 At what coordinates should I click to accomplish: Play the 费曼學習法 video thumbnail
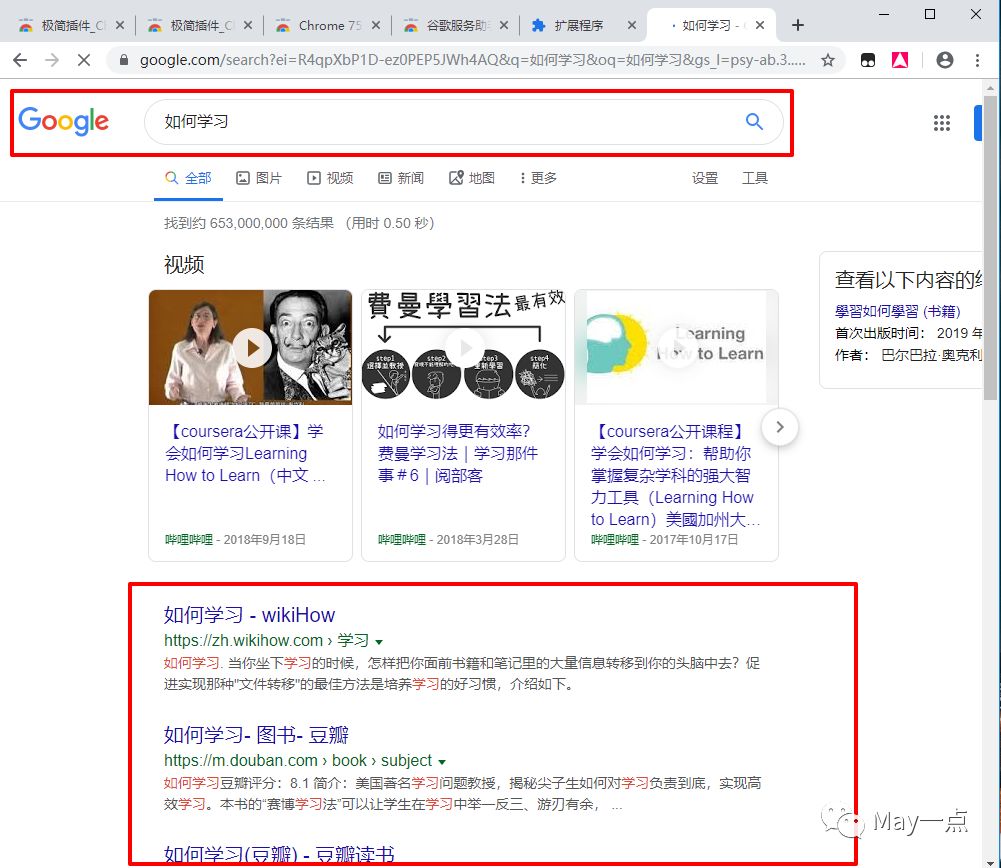pos(463,347)
